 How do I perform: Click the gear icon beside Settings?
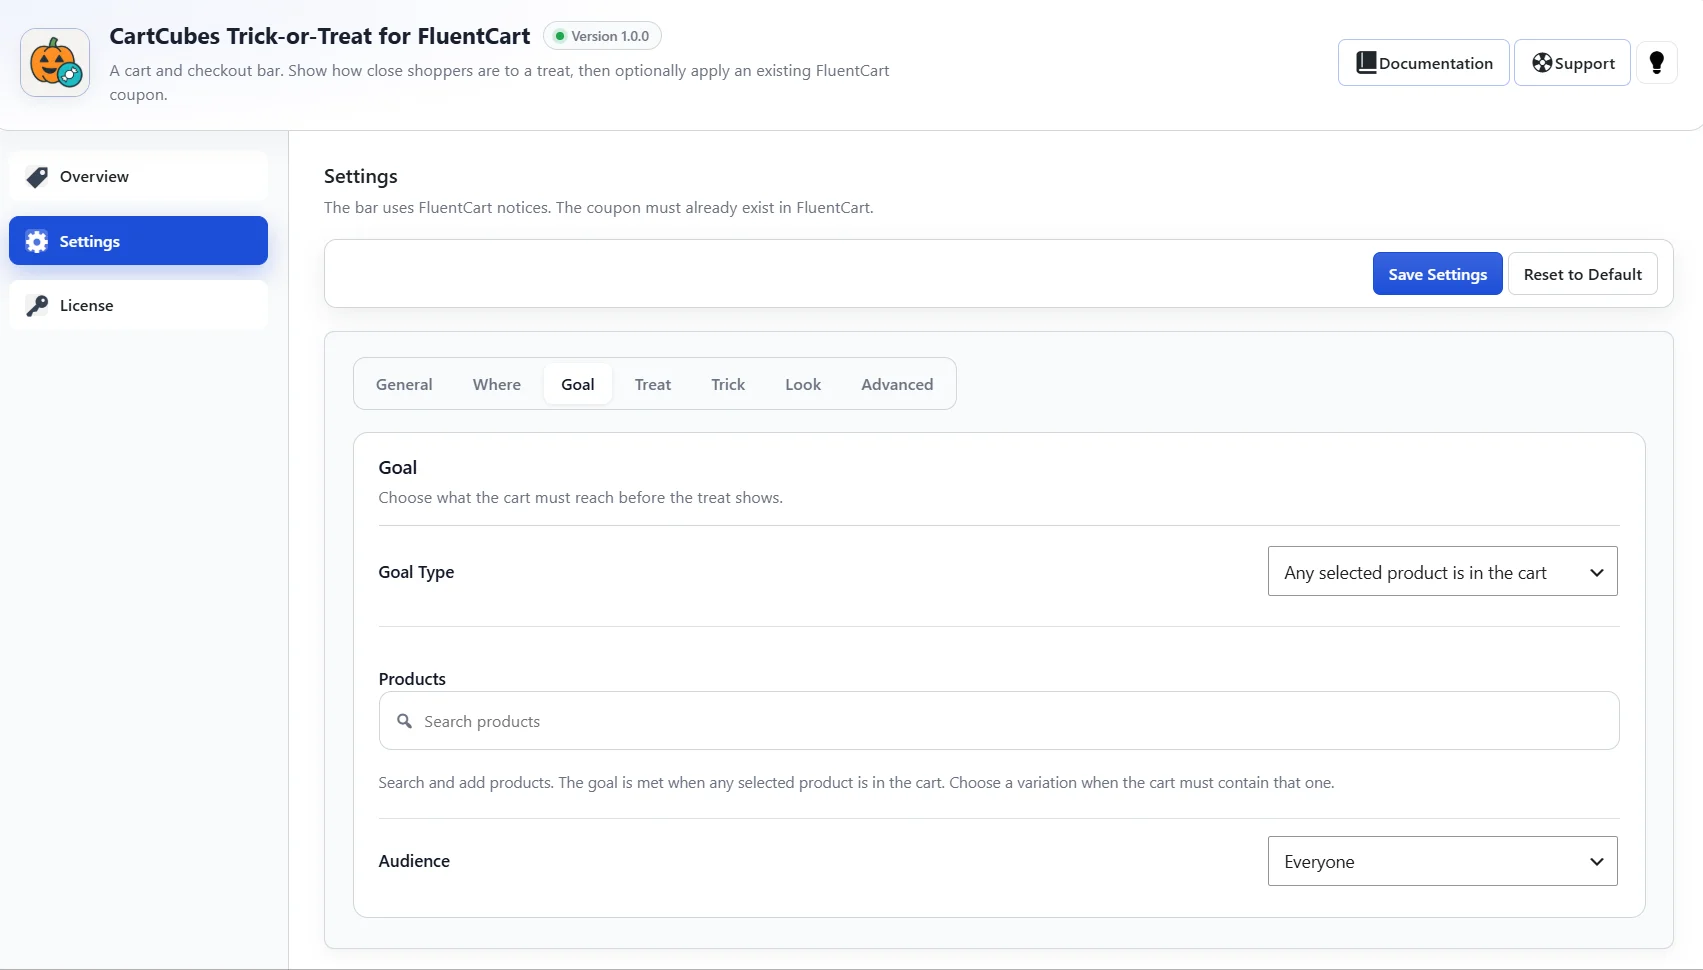pyautogui.click(x=37, y=241)
